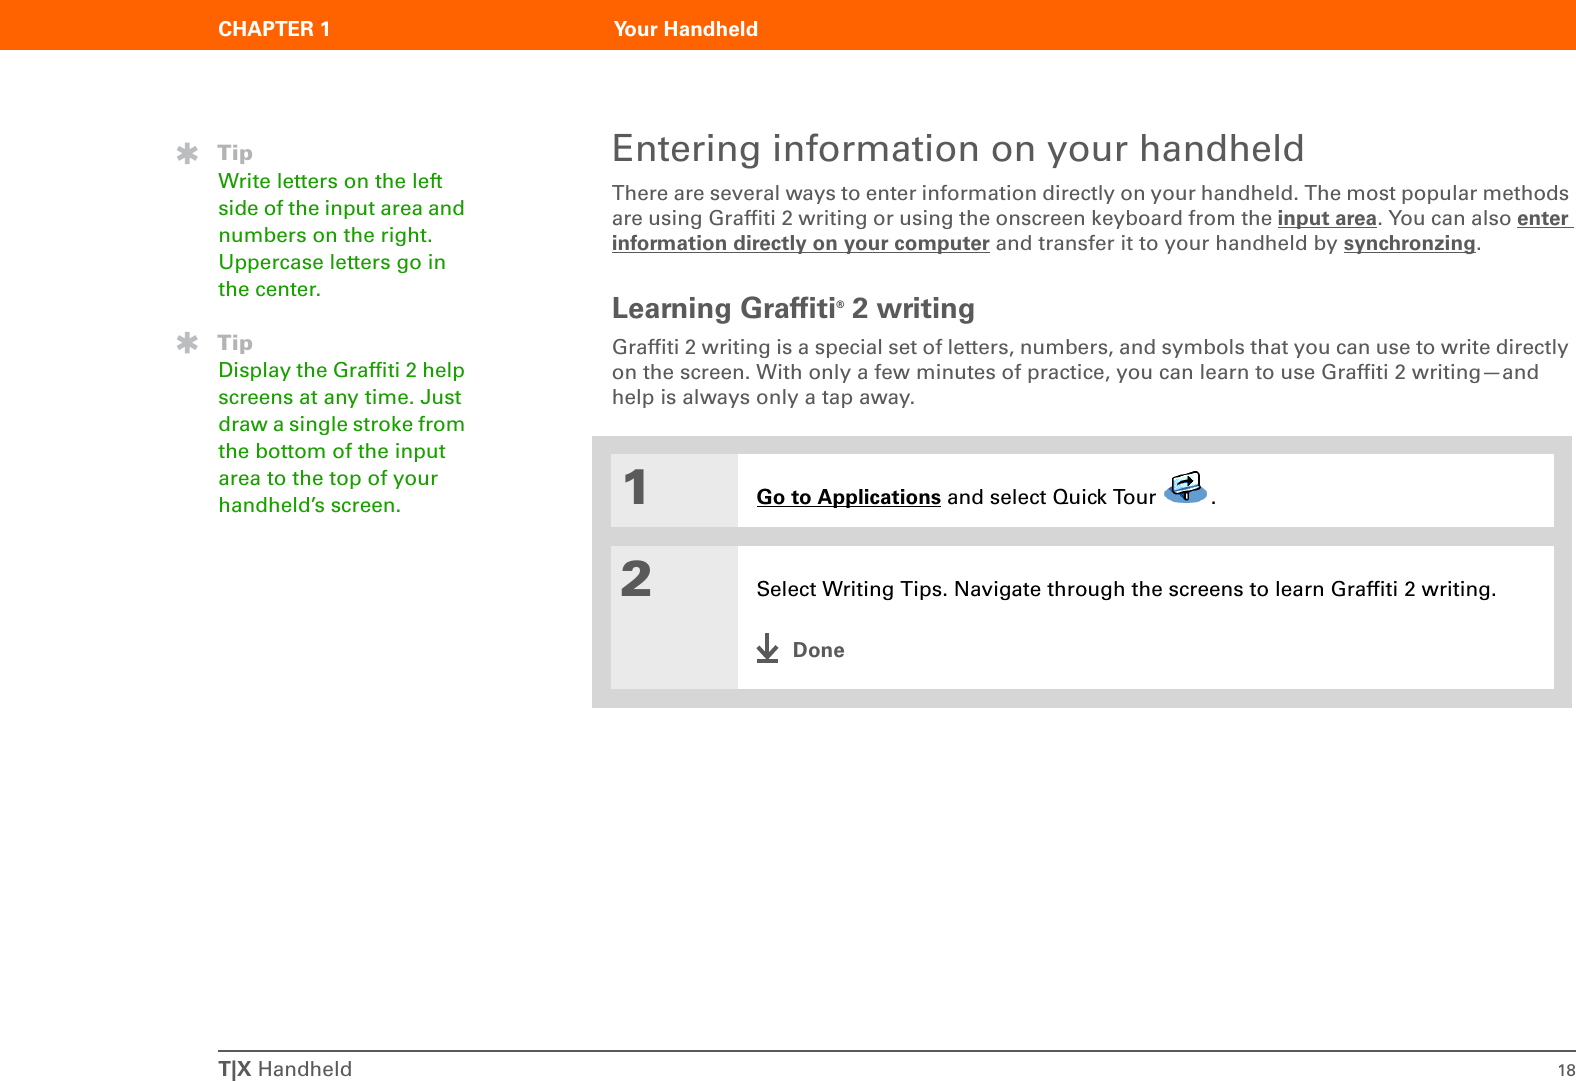Click the step number 2

636,579
